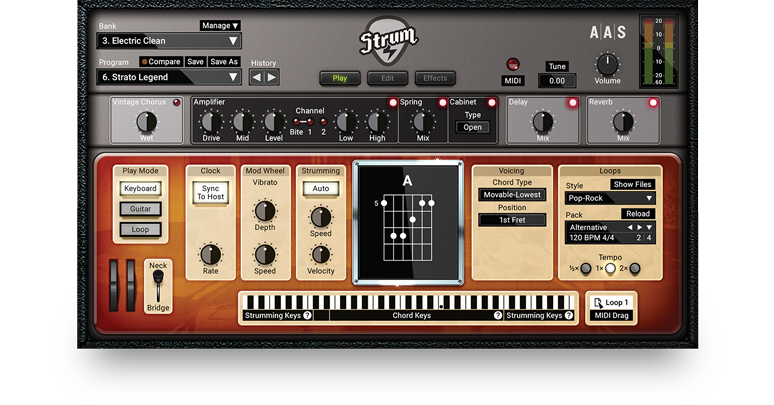
Task: Toggle the Compare button
Action: pyautogui.click(x=161, y=62)
